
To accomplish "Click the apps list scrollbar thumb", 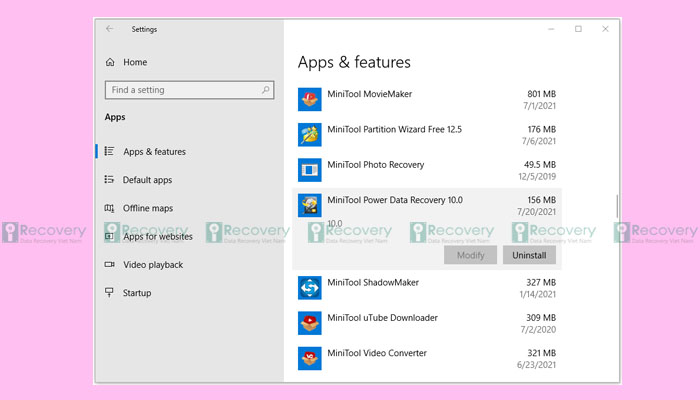I will coord(617,206).
